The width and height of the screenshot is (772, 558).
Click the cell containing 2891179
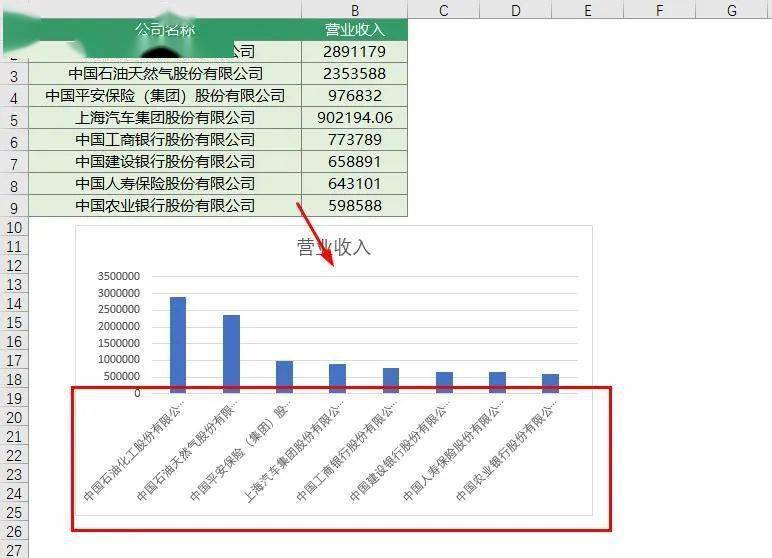354,51
